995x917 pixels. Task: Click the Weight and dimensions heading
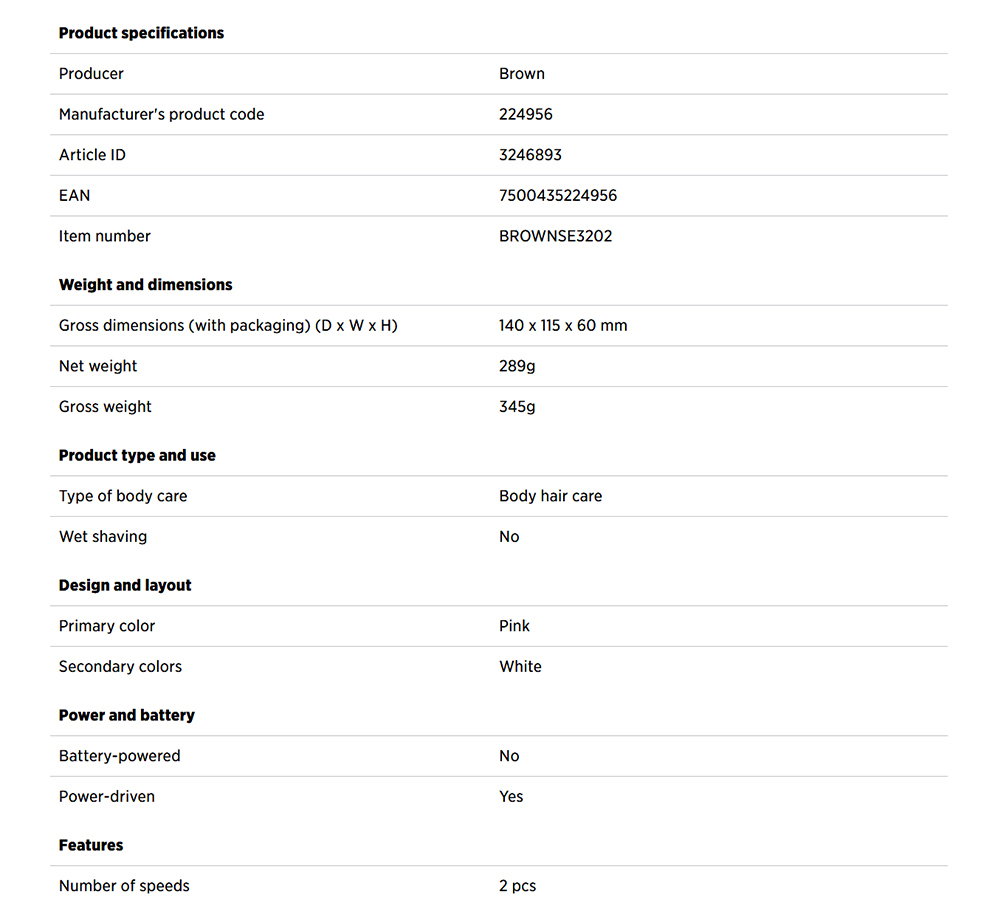(145, 285)
